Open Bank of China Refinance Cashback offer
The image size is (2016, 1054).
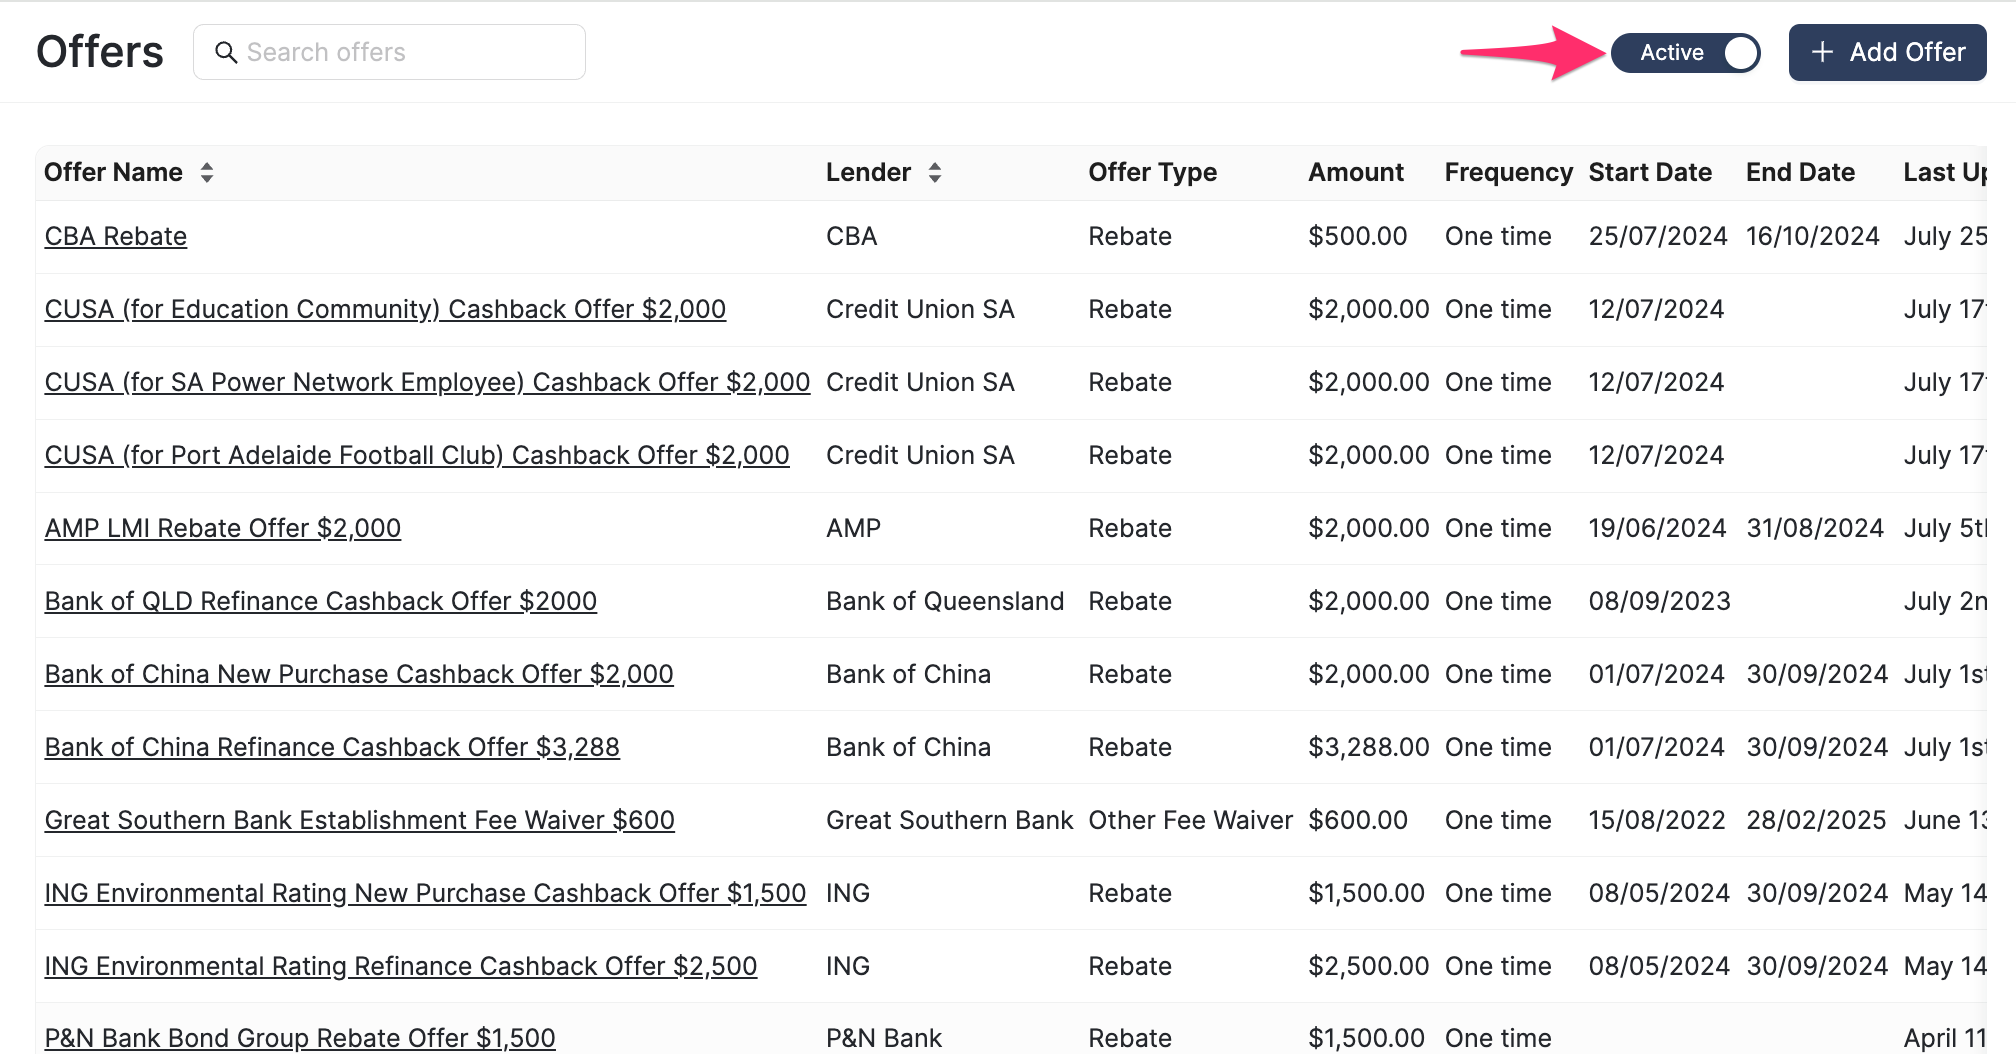click(332, 748)
